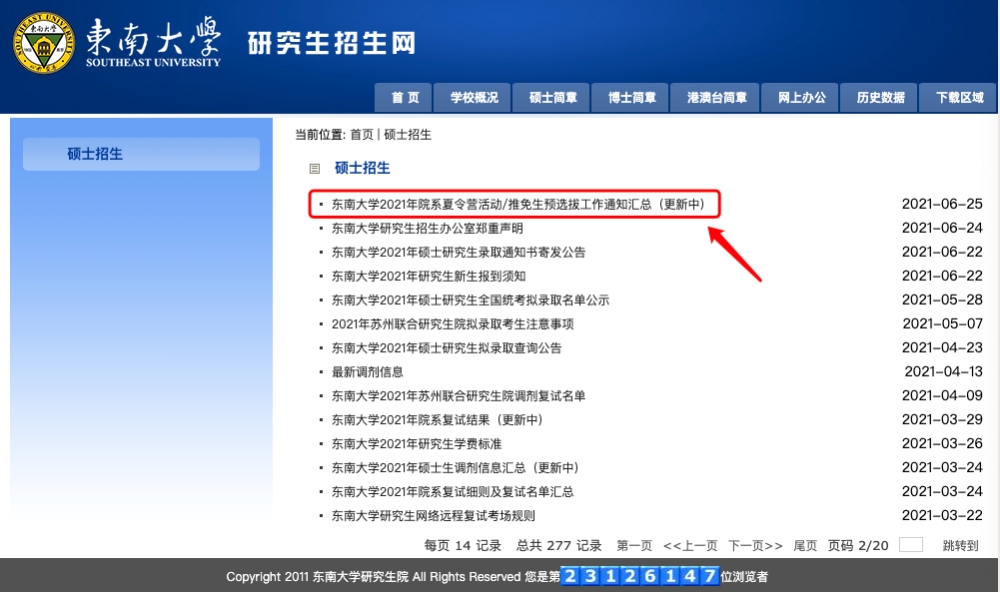This screenshot has width=1000, height=592.
Task: Open 东南大学2021年硕士研究生拟录取查询公告
Action: tap(446, 348)
